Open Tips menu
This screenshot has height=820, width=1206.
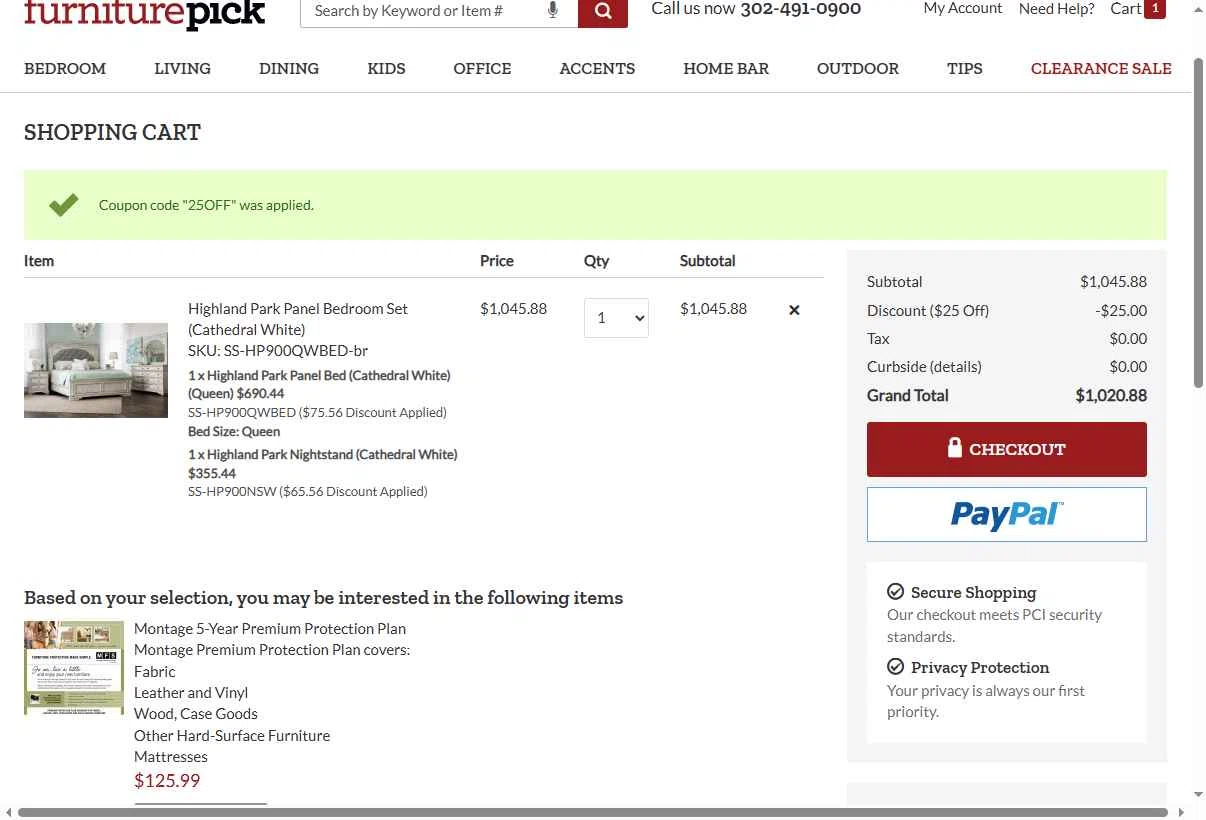point(965,69)
